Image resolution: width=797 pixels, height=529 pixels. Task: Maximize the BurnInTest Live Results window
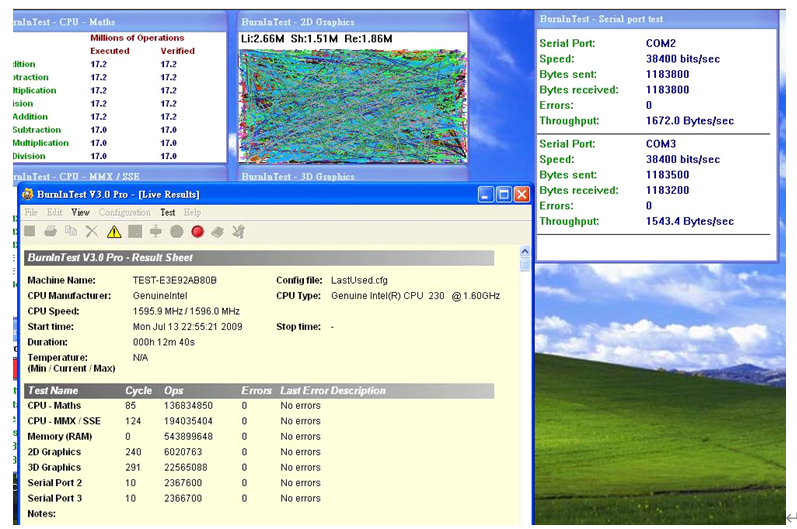(504, 194)
